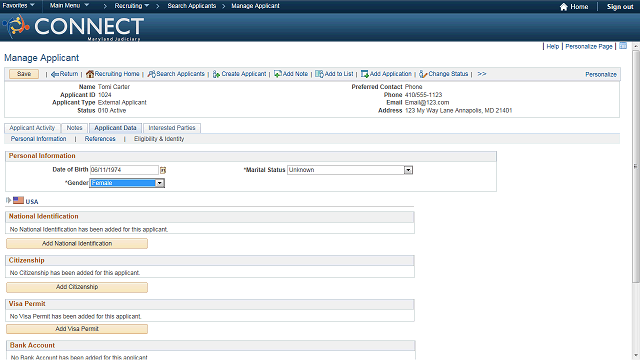The height and width of the screenshot is (360, 640).
Task: Click the Add to List icon
Action: (x=319, y=74)
